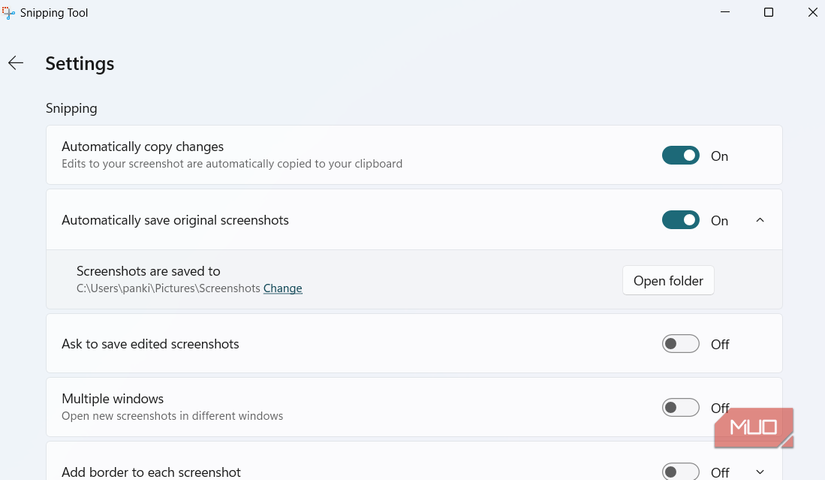
Task: Collapse the Automatically save original screenshots section
Action: tap(760, 220)
